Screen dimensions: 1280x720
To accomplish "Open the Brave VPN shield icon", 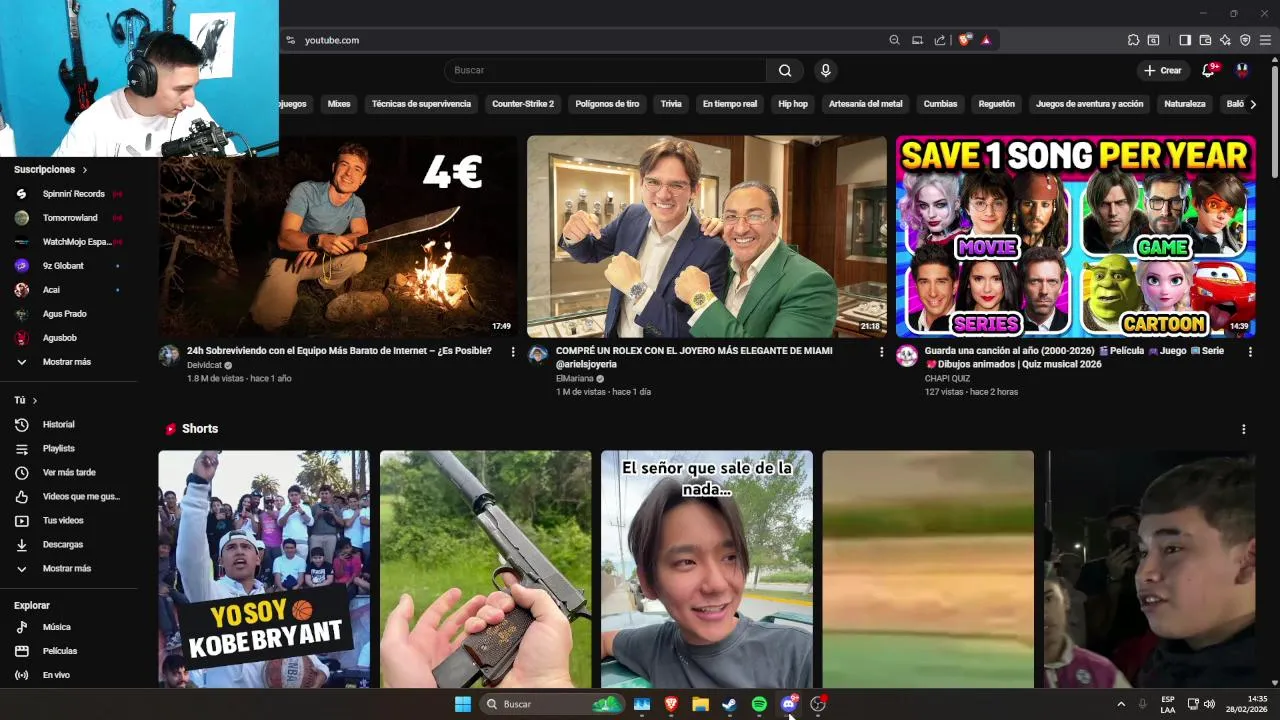I will pos(1245,40).
